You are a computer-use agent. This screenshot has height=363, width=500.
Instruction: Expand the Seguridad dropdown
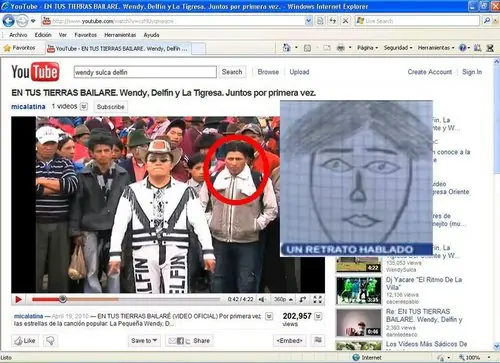pyautogui.click(x=398, y=48)
